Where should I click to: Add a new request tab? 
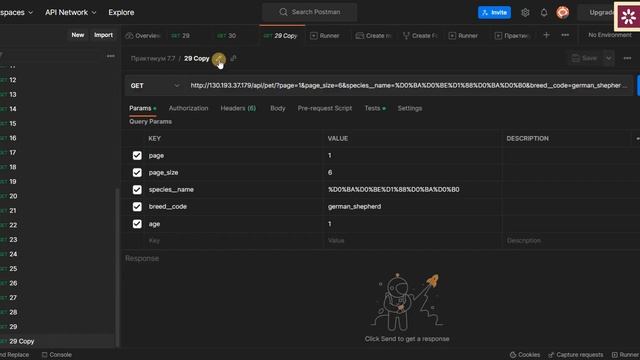[546, 36]
